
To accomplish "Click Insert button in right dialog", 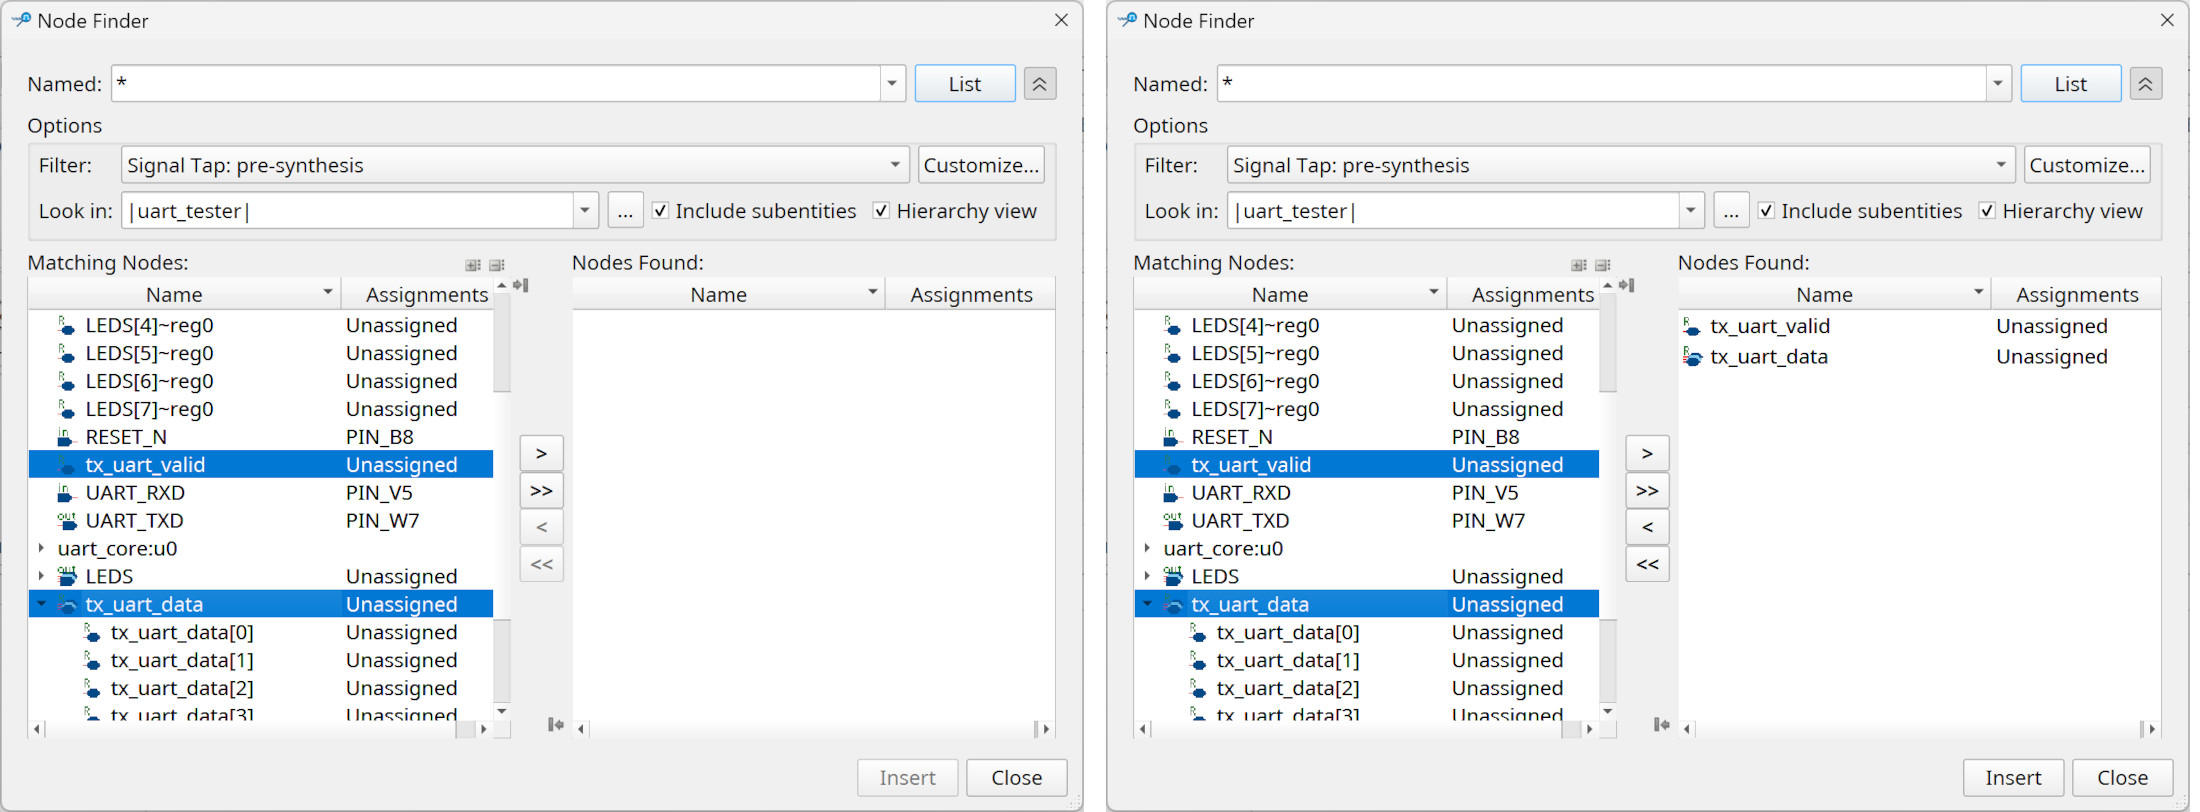I will tap(2013, 778).
